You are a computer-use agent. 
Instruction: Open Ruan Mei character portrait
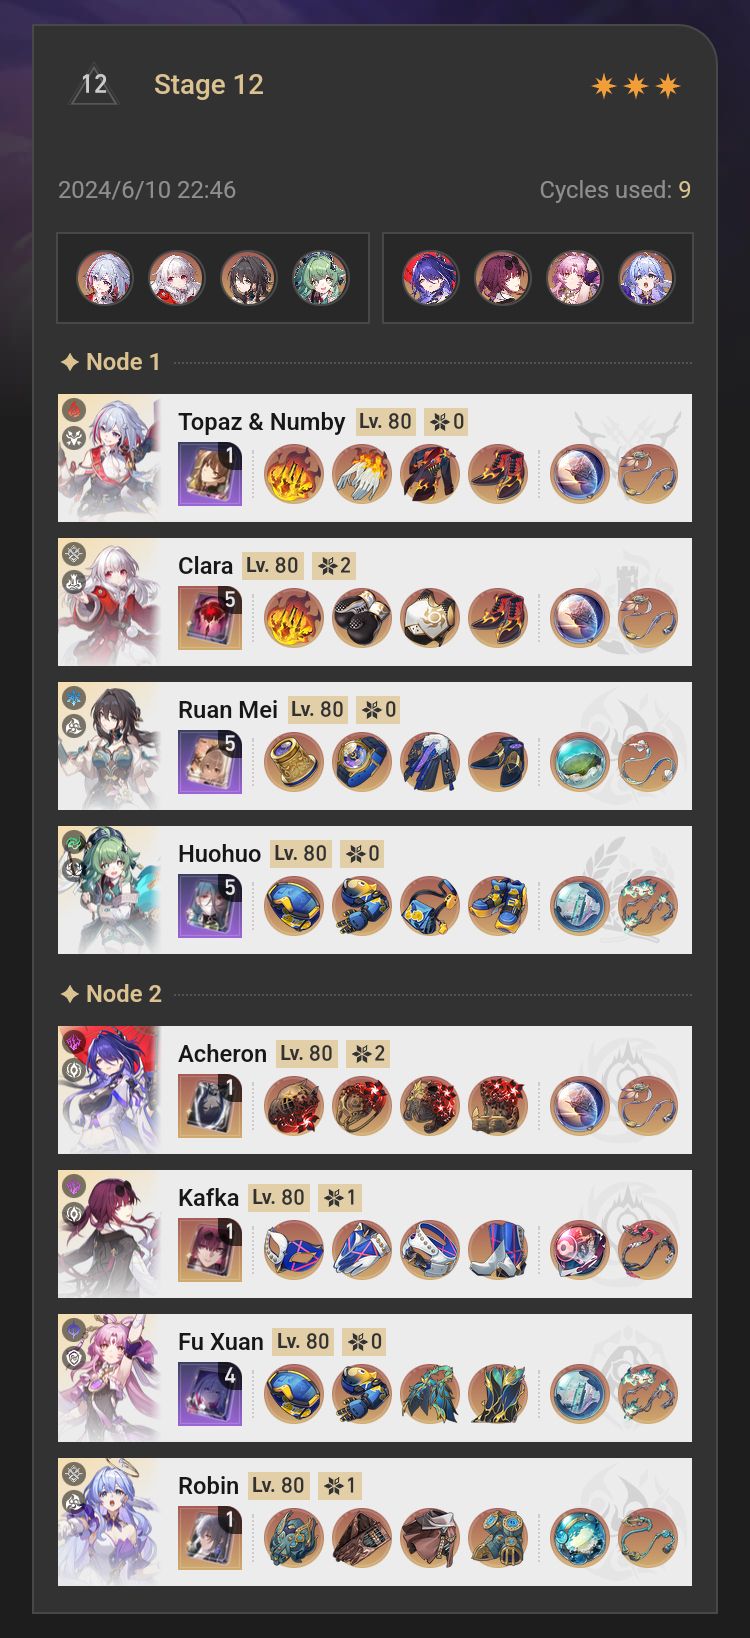[109, 746]
